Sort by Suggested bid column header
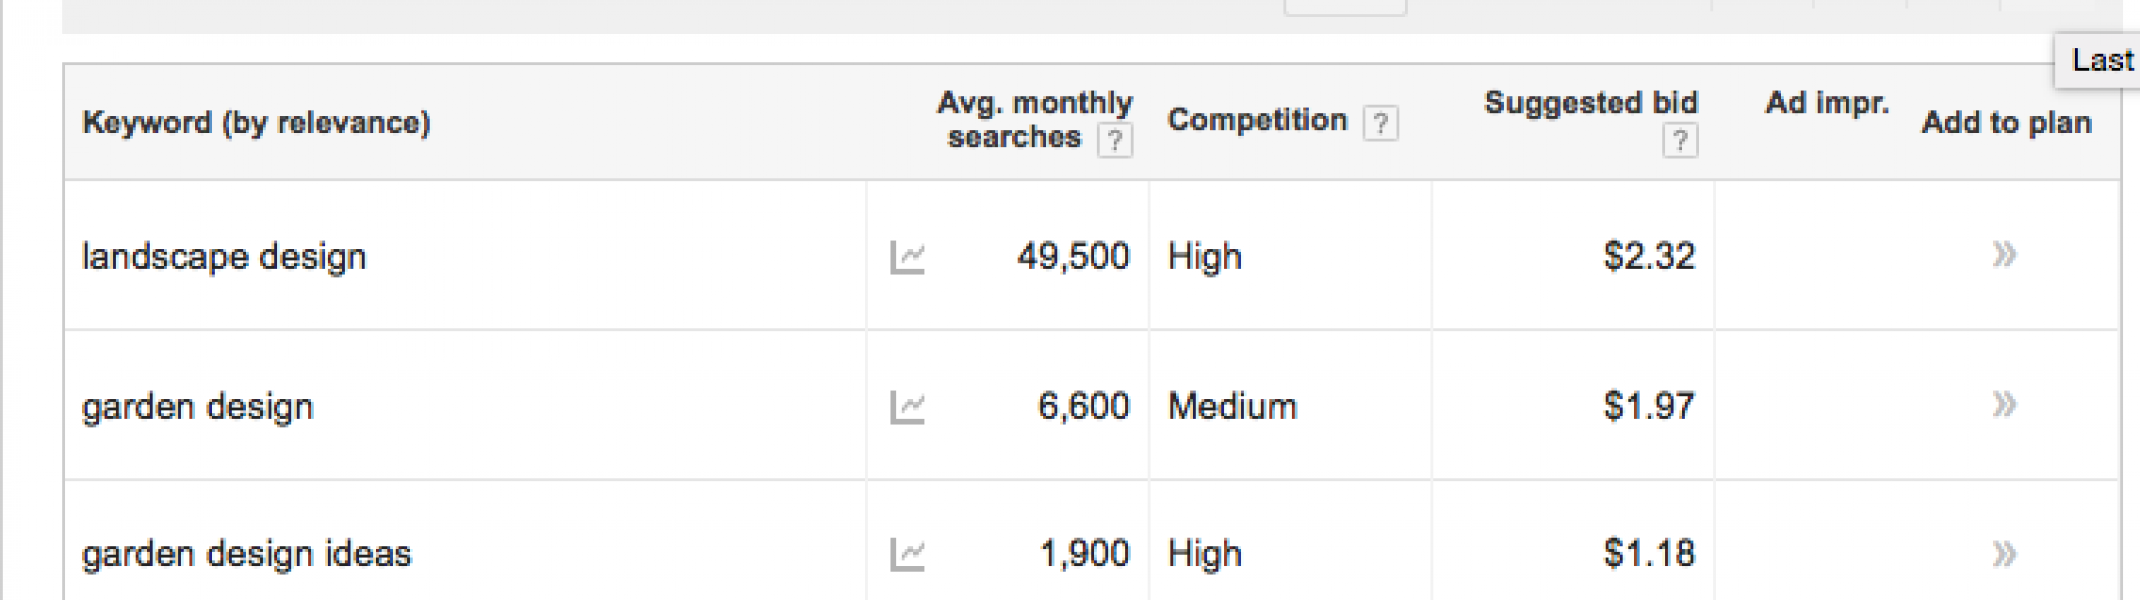2140x600 pixels. pos(1591,102)
